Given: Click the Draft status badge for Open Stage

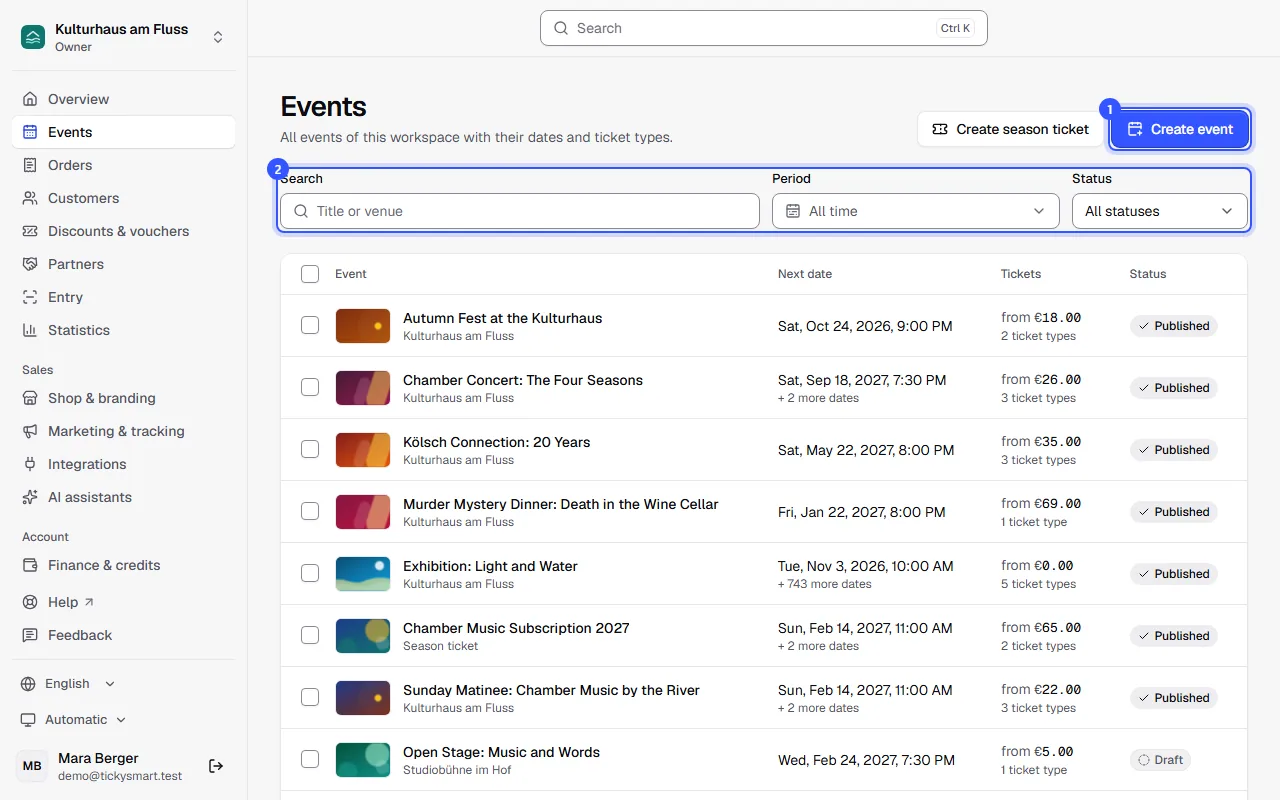Looking at the screenshot, I should pyautogui.click(x=1160, y=760).
